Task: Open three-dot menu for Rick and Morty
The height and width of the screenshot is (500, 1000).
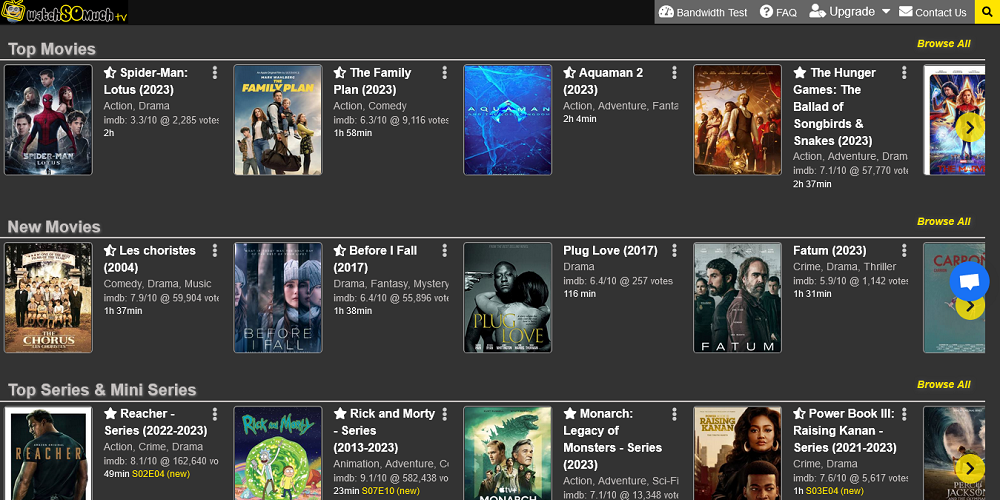Action: coord(445,413)
